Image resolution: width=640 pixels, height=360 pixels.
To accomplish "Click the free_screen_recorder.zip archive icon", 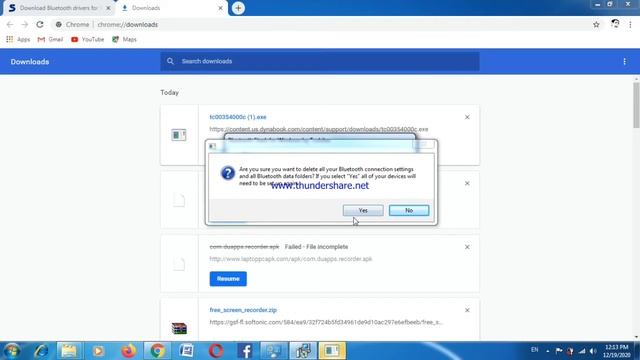I will click(x=179, y=328).
